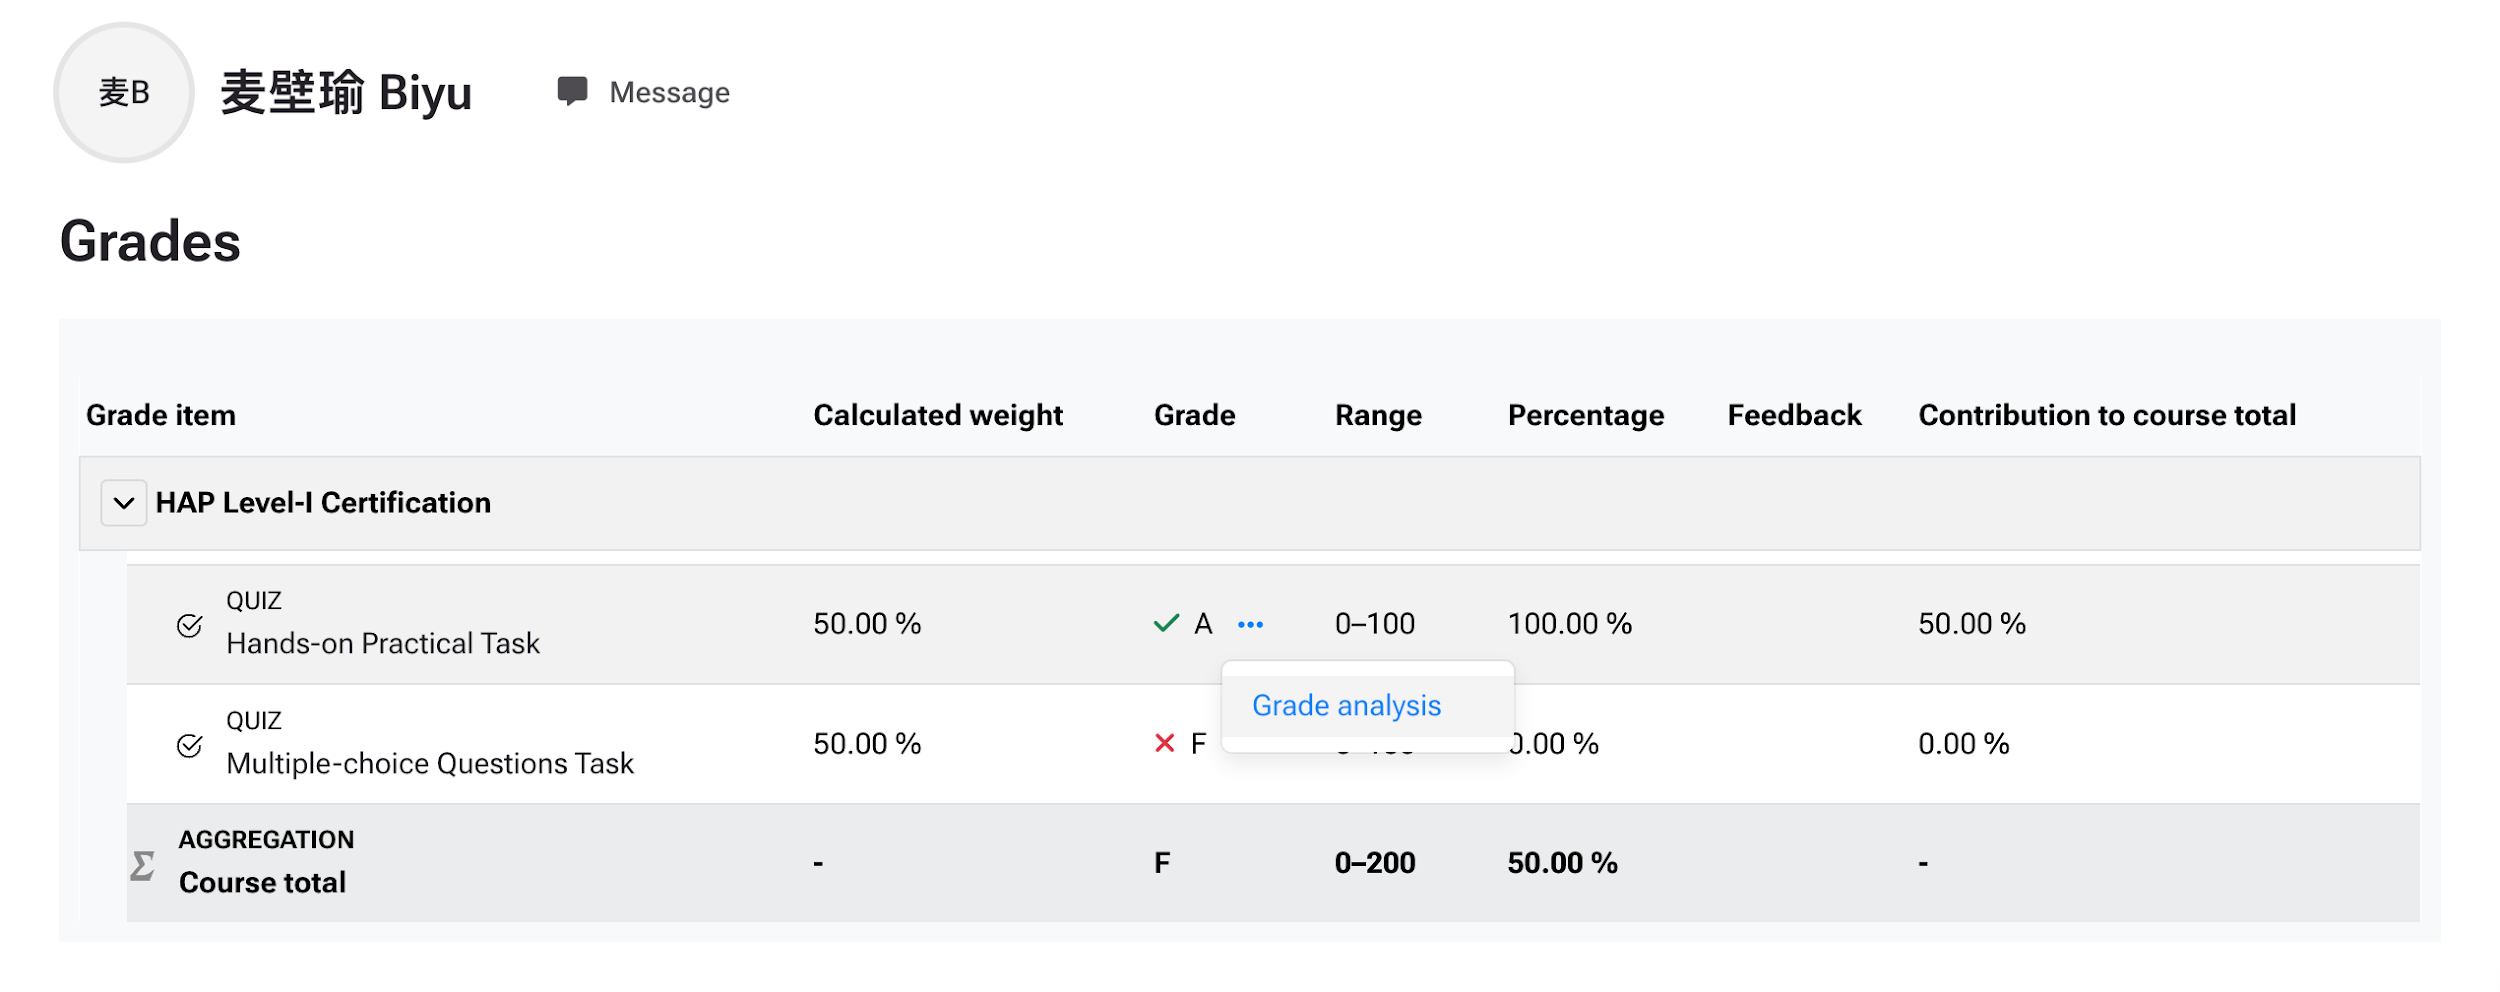This screenshot has height=992, width=2500.
Task: Open the three-dot menu beside grade A
Action: [x=1250, y=625]
